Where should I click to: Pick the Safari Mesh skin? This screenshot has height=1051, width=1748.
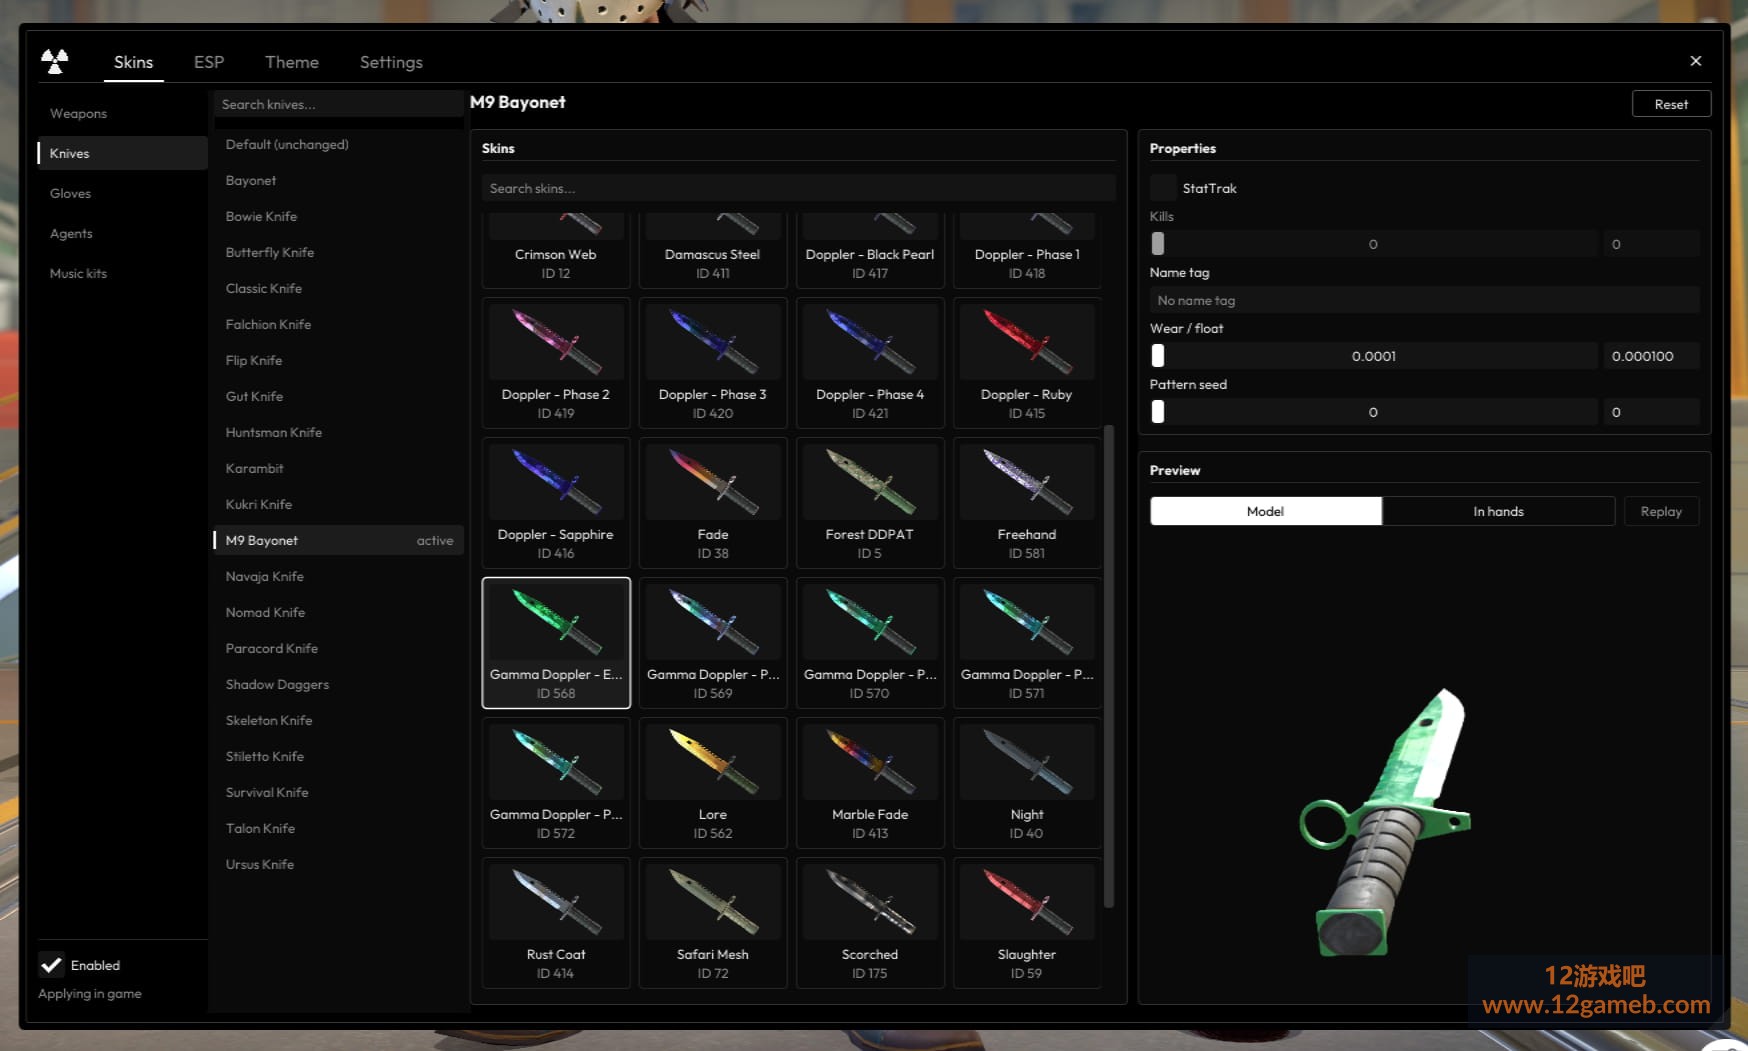click(713, 923)
